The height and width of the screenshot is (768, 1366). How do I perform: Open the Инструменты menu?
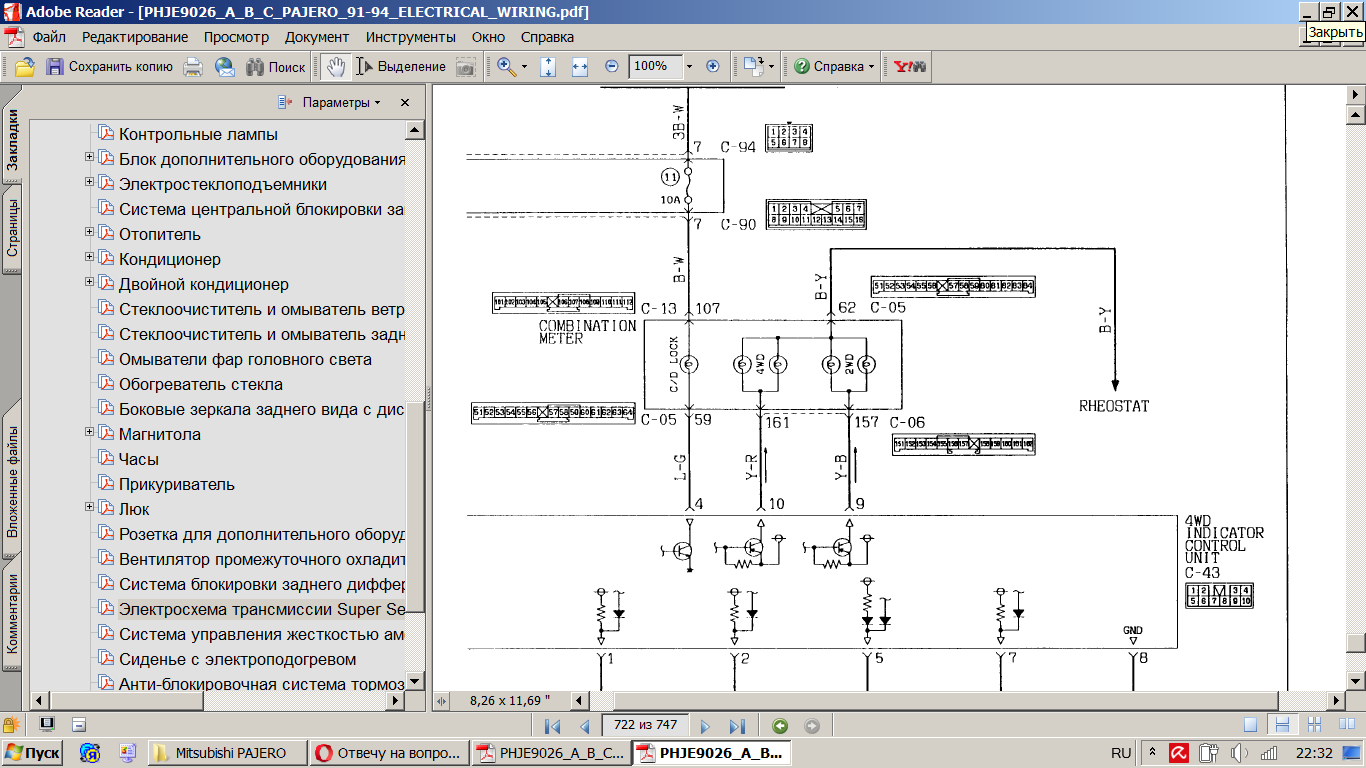pyautogui.click(x=410, y=37)
